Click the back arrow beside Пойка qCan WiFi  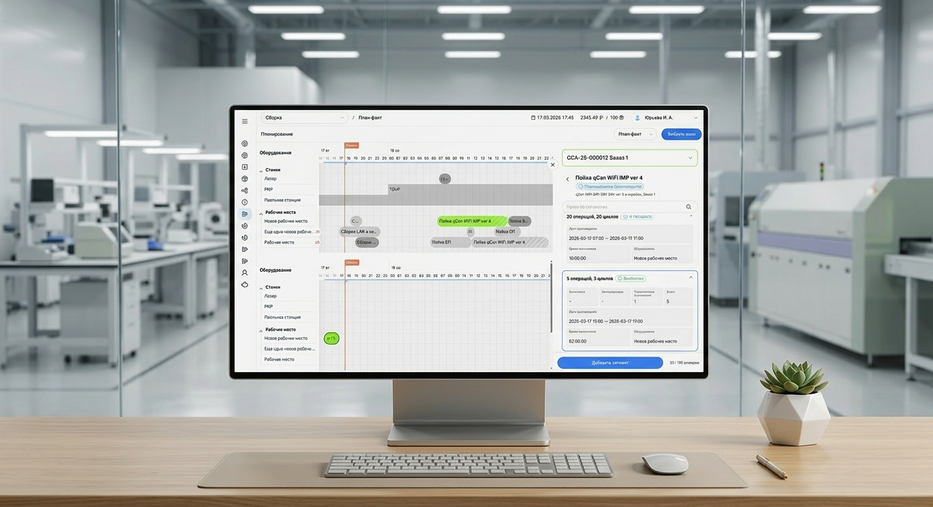(568, 179)
